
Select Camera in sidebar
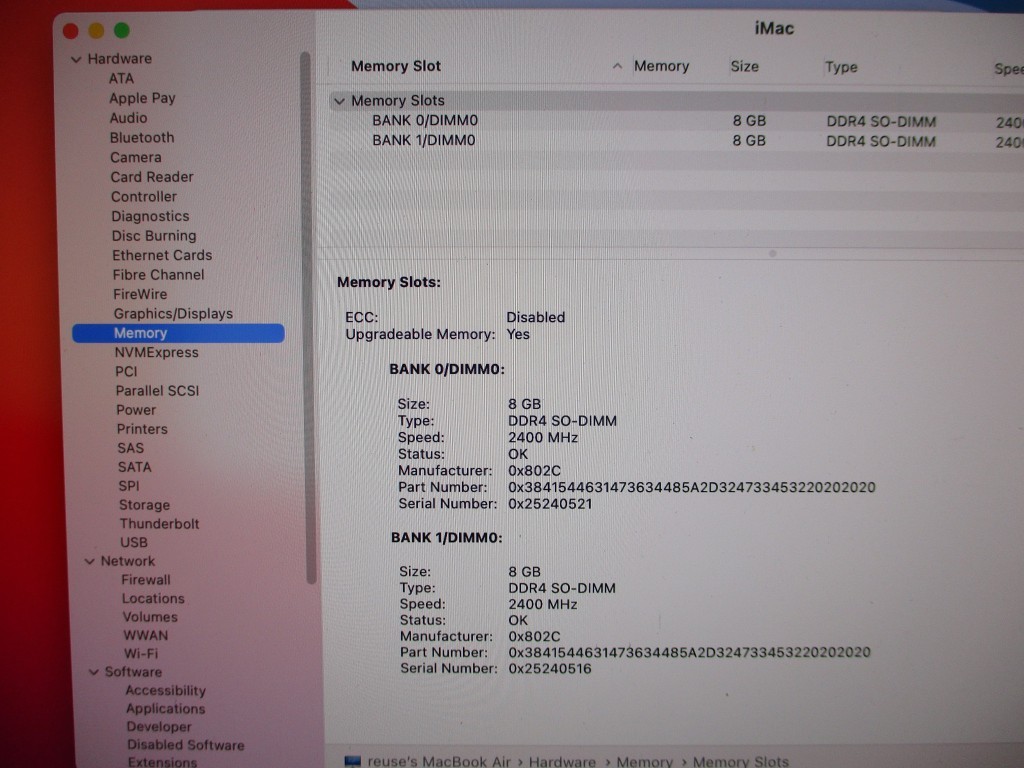pyautogui.click(x=136, y=157)
